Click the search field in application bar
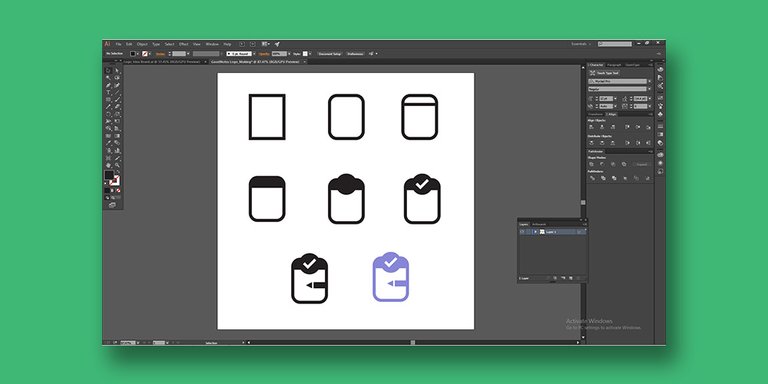This screenshot has width=768, height=384. click(x=615, y=44)
